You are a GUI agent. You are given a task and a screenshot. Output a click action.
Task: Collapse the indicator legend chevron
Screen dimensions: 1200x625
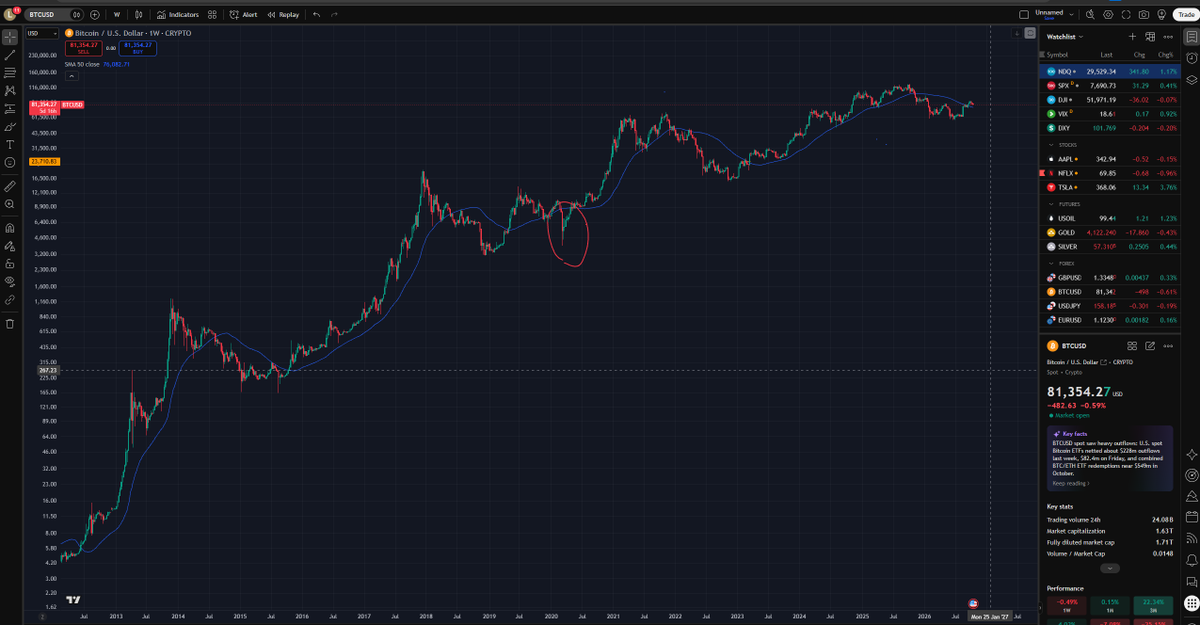point(71,75)
